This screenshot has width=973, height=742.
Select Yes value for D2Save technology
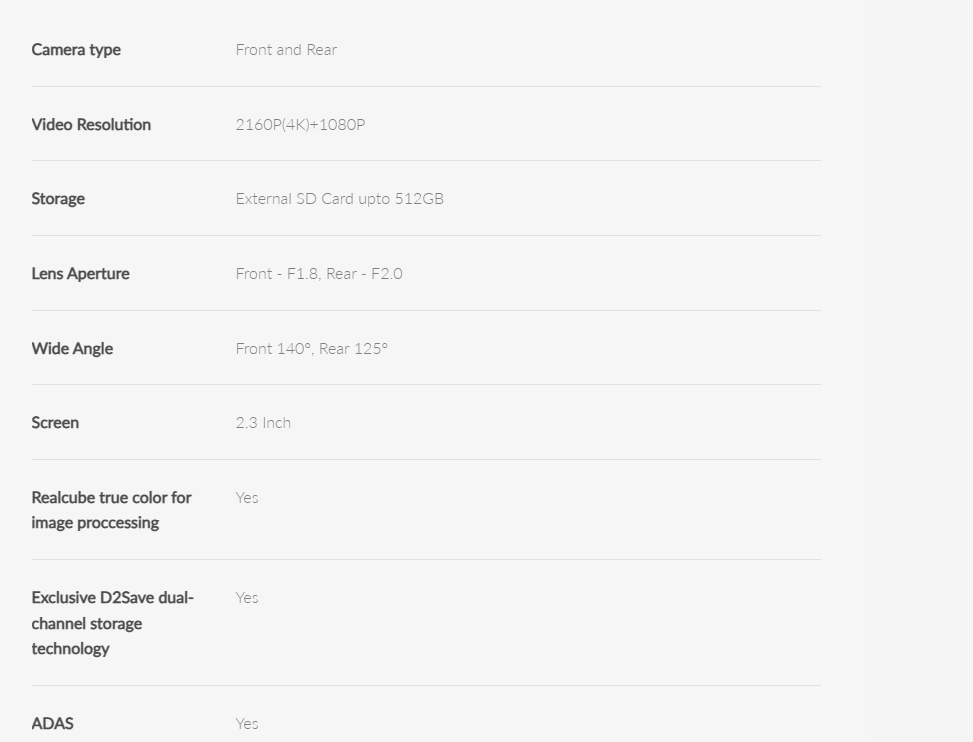247,597
